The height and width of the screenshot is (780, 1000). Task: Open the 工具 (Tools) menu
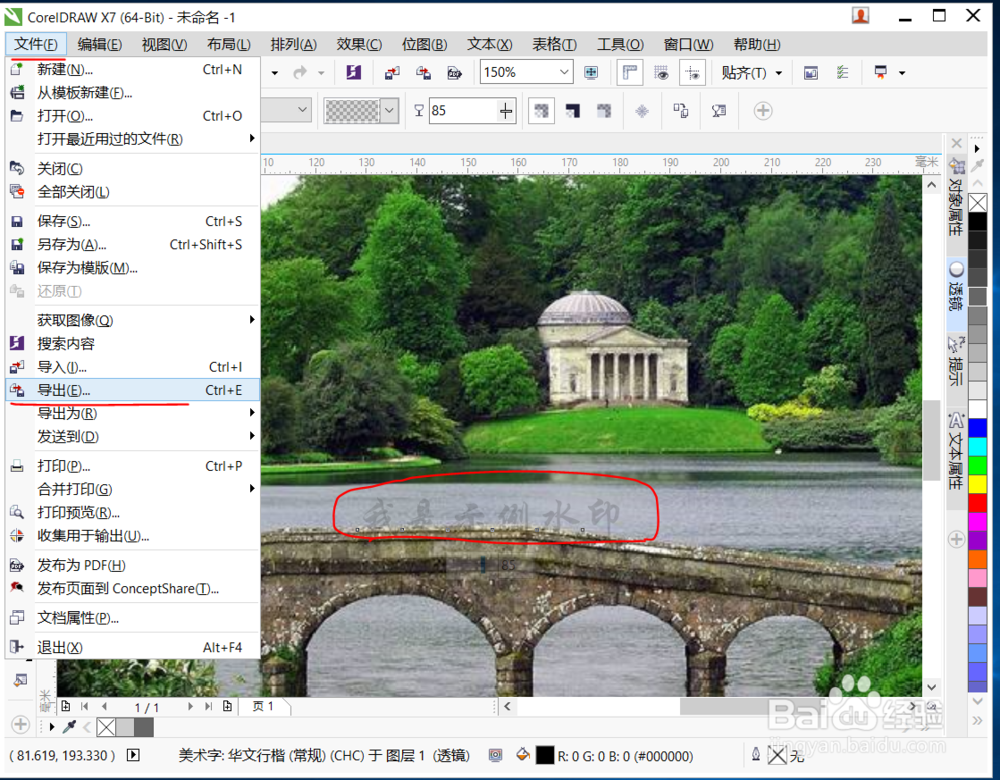coord(620,44)
